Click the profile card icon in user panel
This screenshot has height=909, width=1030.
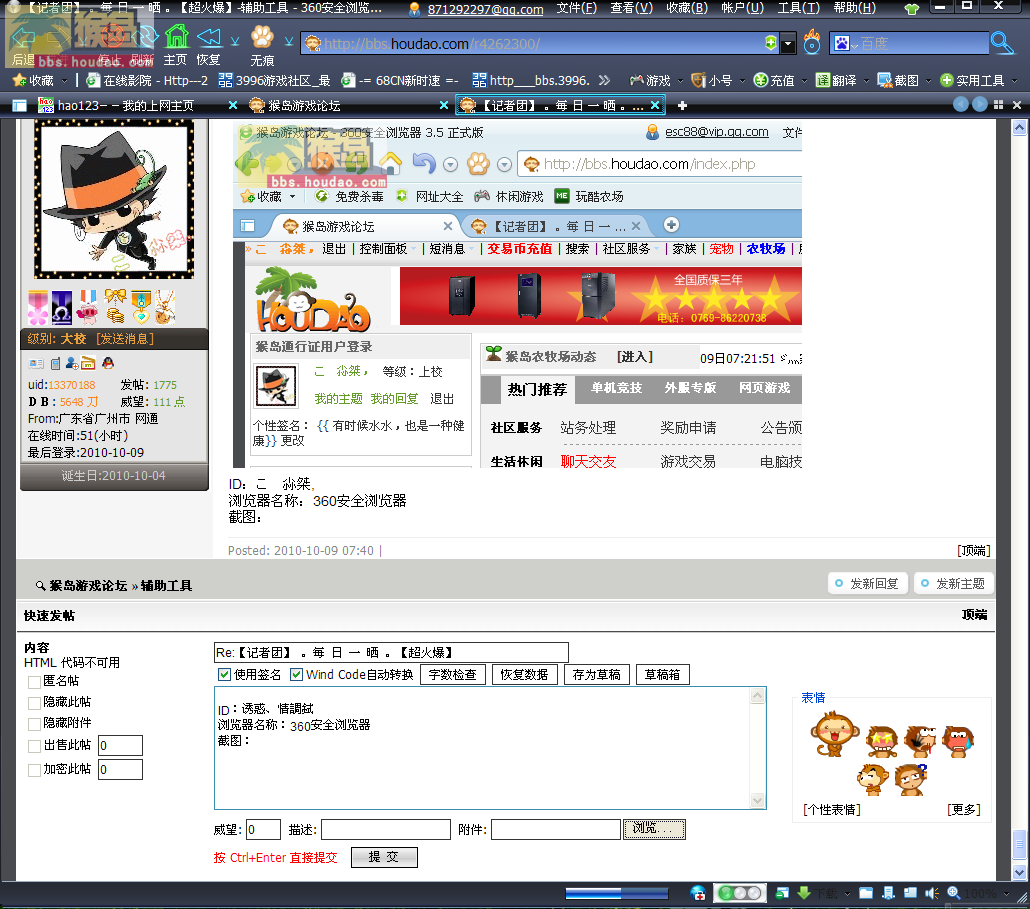tap(35, 363)
